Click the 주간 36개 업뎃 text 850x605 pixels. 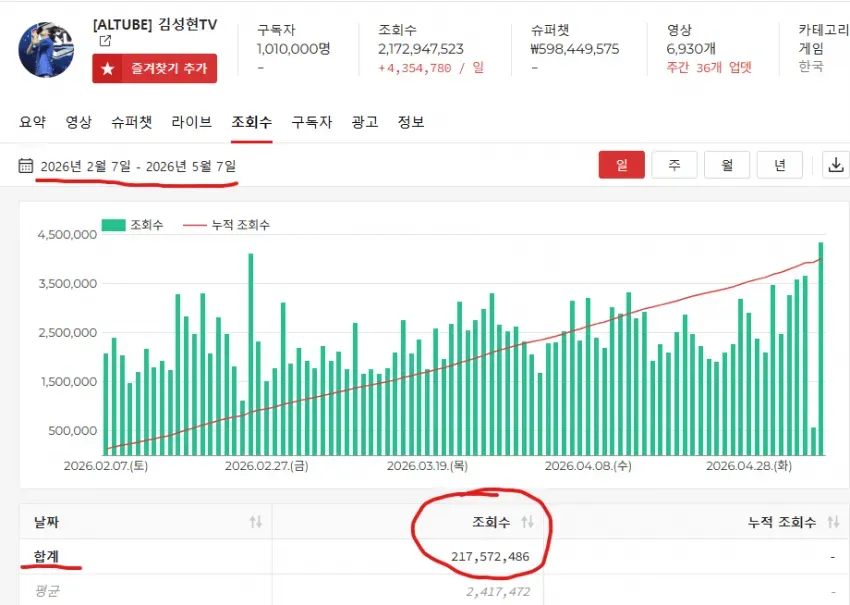pos(709,67)
